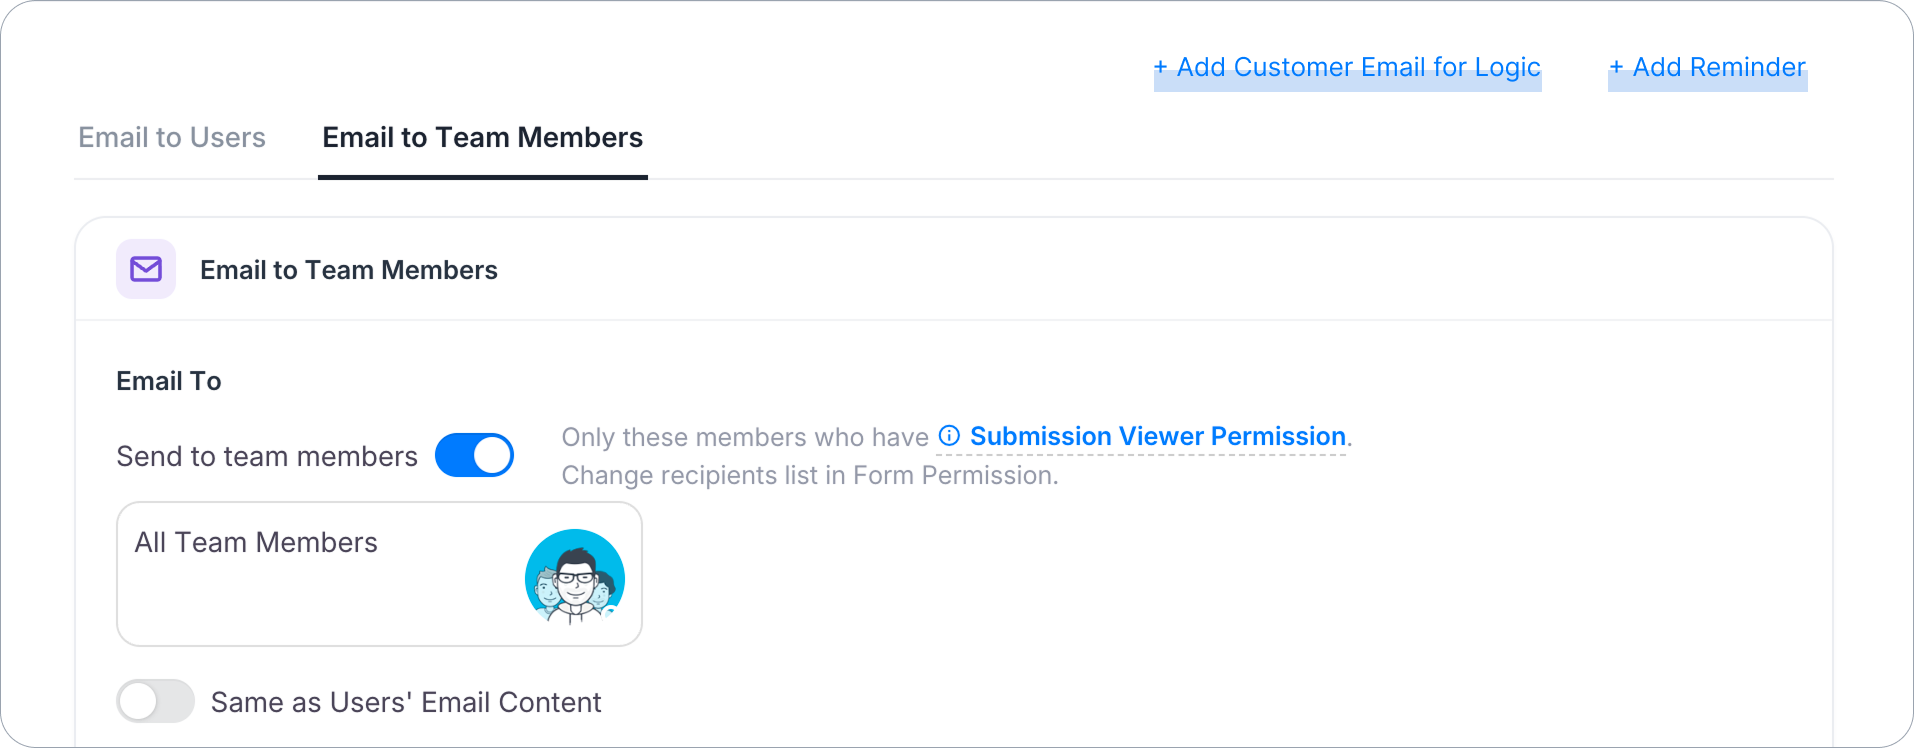Click the team members avatar illustration
Viewport: 1914px width, 748px height.
pos(575,577)
